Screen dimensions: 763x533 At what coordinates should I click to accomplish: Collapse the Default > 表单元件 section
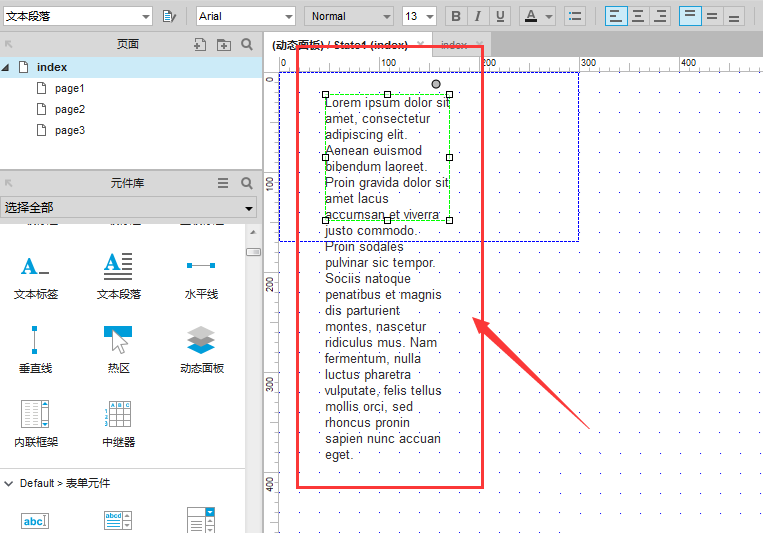9,483
